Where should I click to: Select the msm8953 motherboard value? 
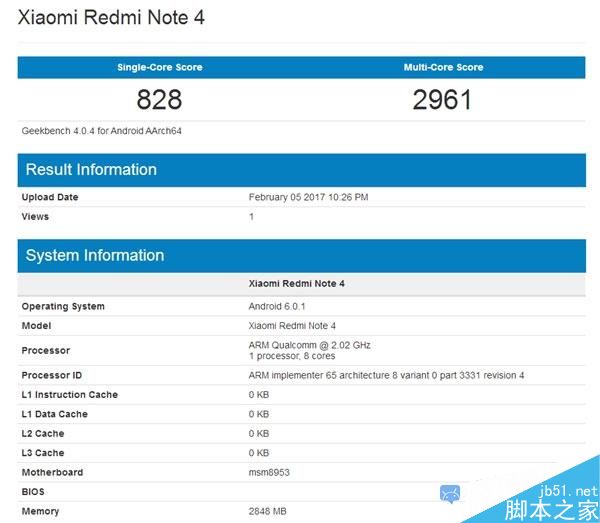point(269,472)
